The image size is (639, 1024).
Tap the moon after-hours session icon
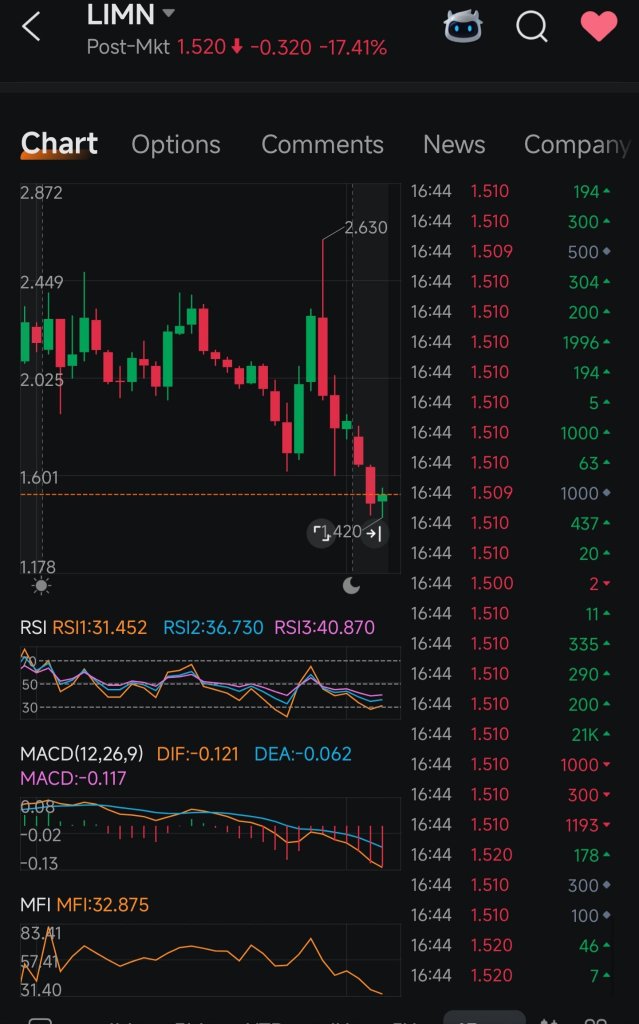pos(352,586)
